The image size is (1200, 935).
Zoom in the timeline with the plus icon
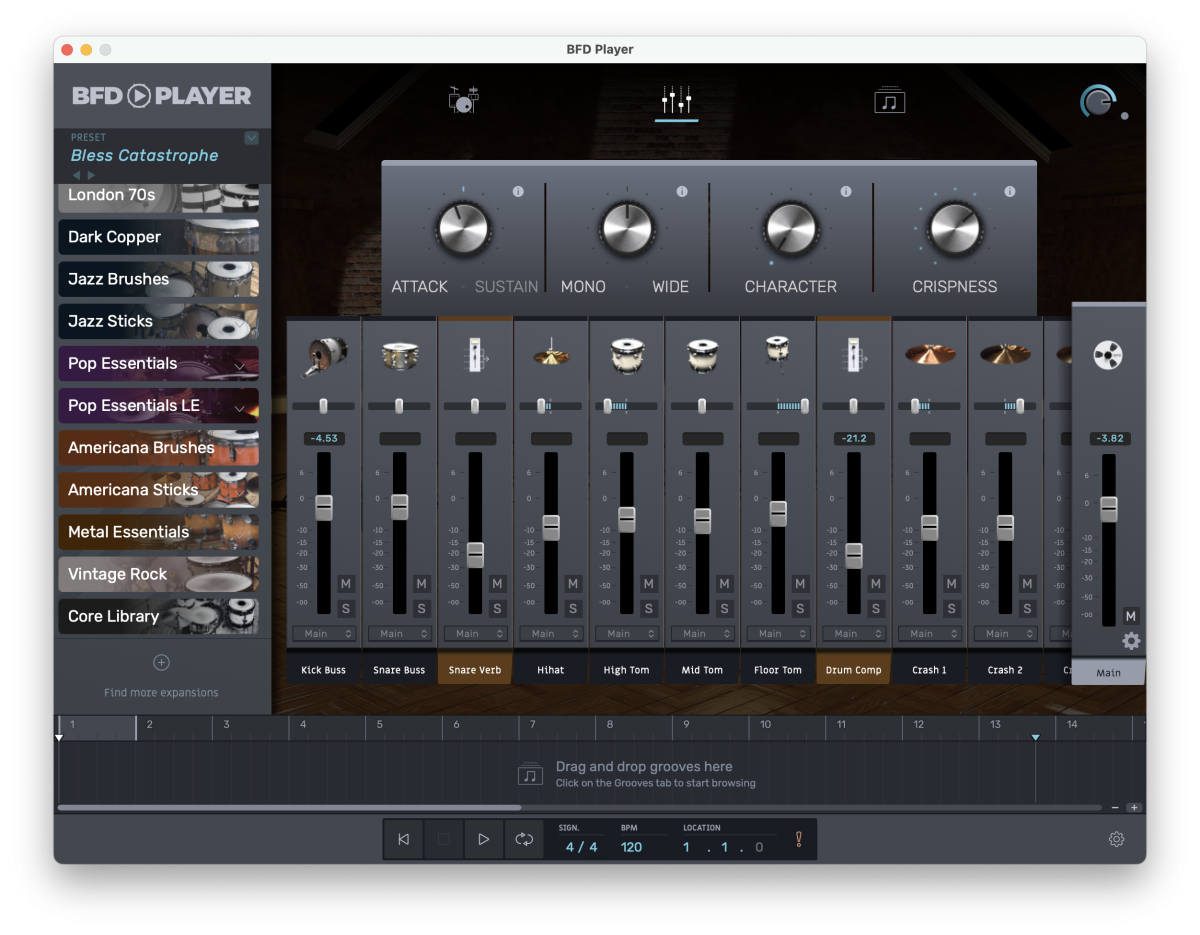[1133, 807]
